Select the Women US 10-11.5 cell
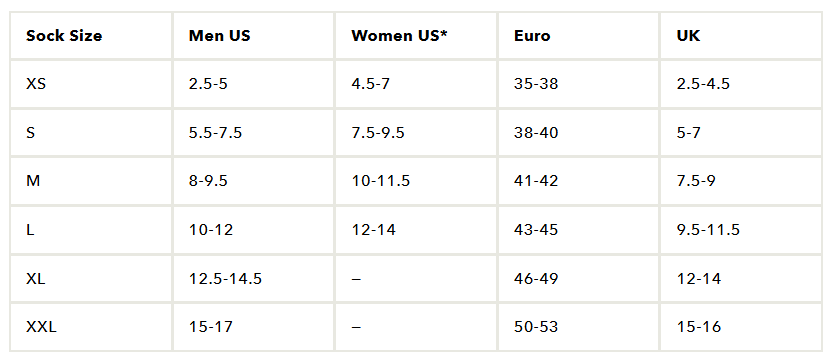This screenshot has height=364, width=835. point(416,181)
